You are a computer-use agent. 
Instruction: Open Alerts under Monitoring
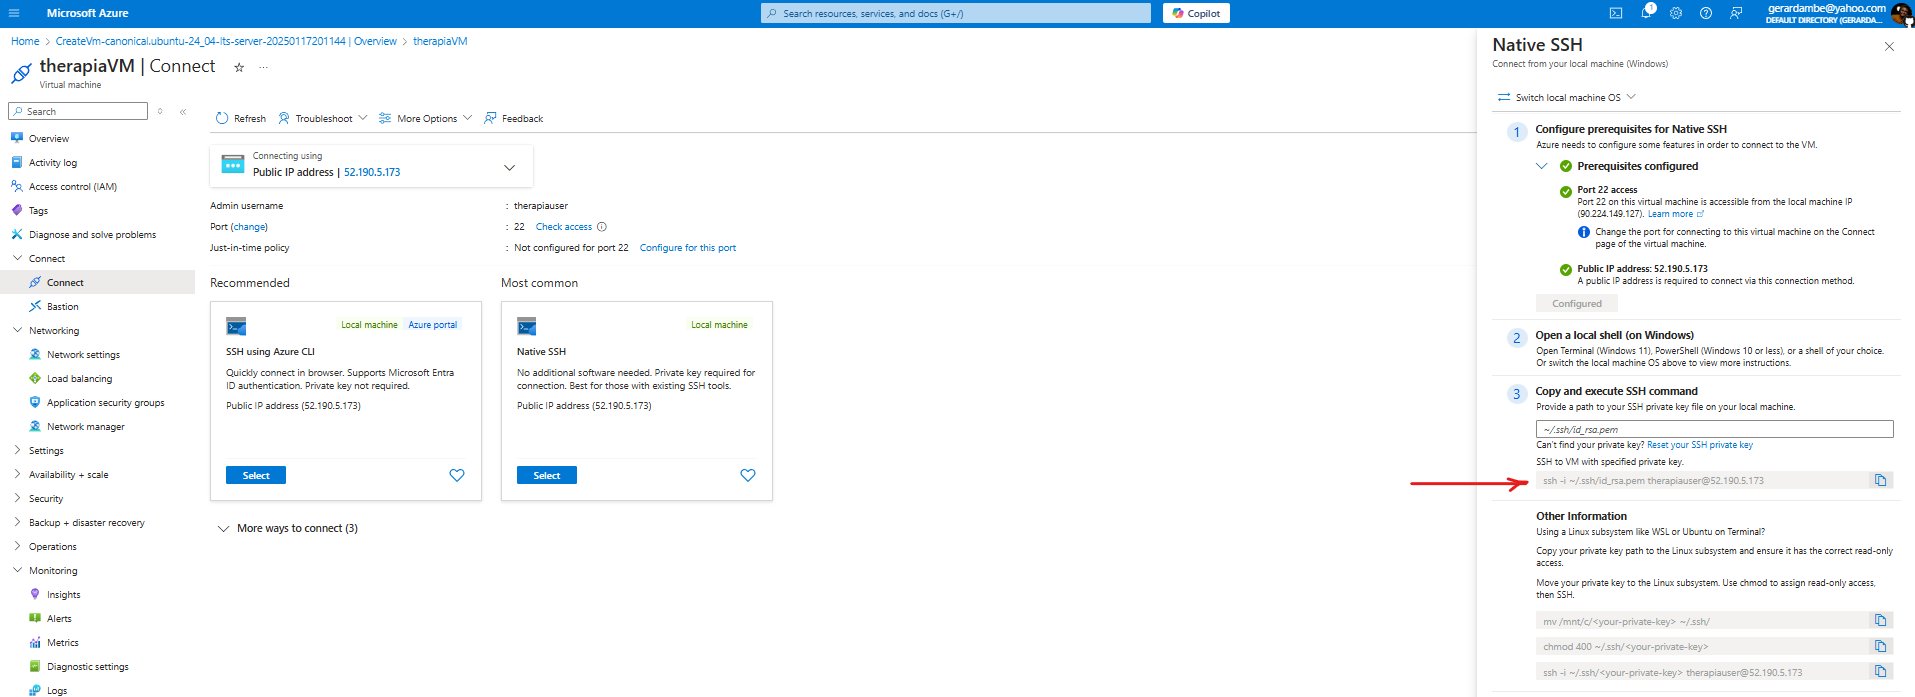click(x=59, y=619)
